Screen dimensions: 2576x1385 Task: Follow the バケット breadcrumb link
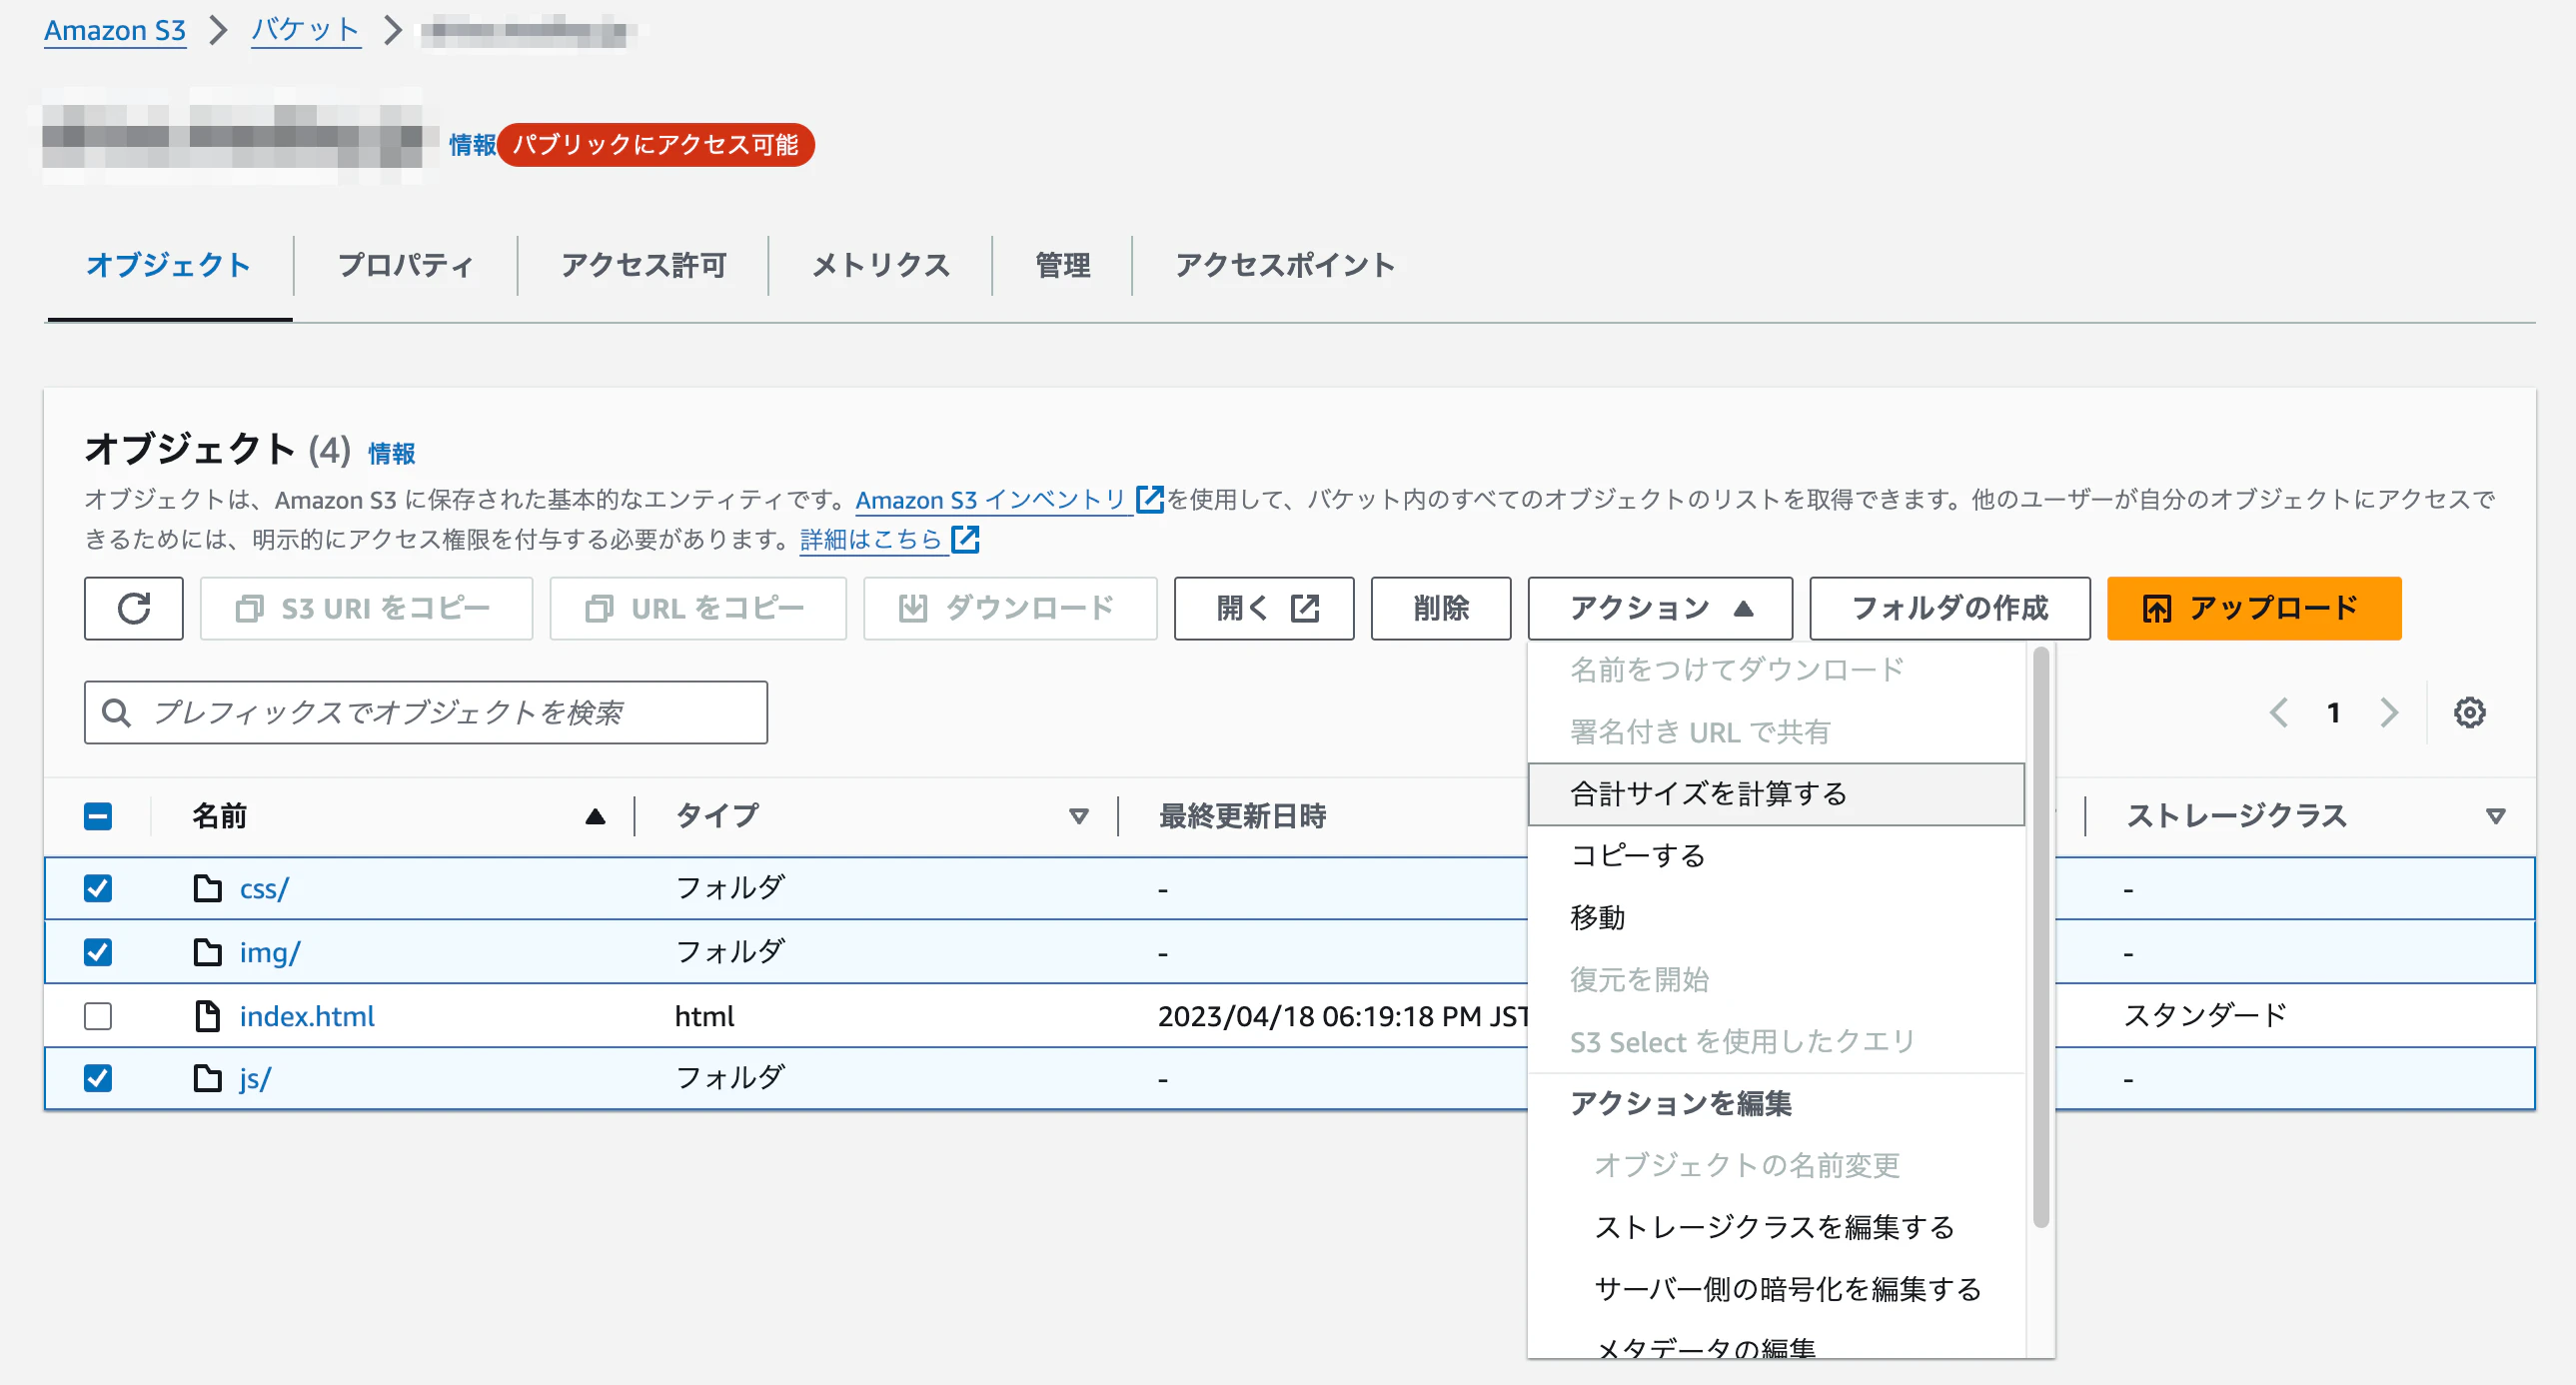(x=305, y=30)
